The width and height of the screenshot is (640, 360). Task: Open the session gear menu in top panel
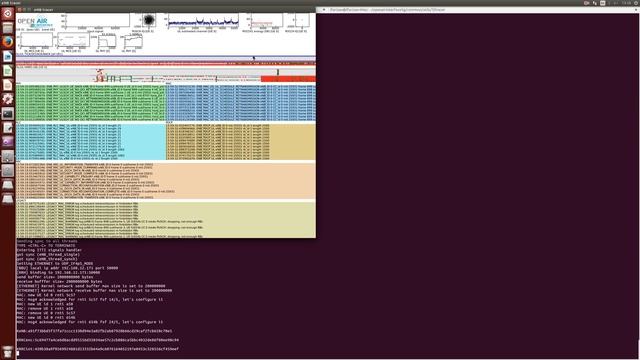click(636, 3)
